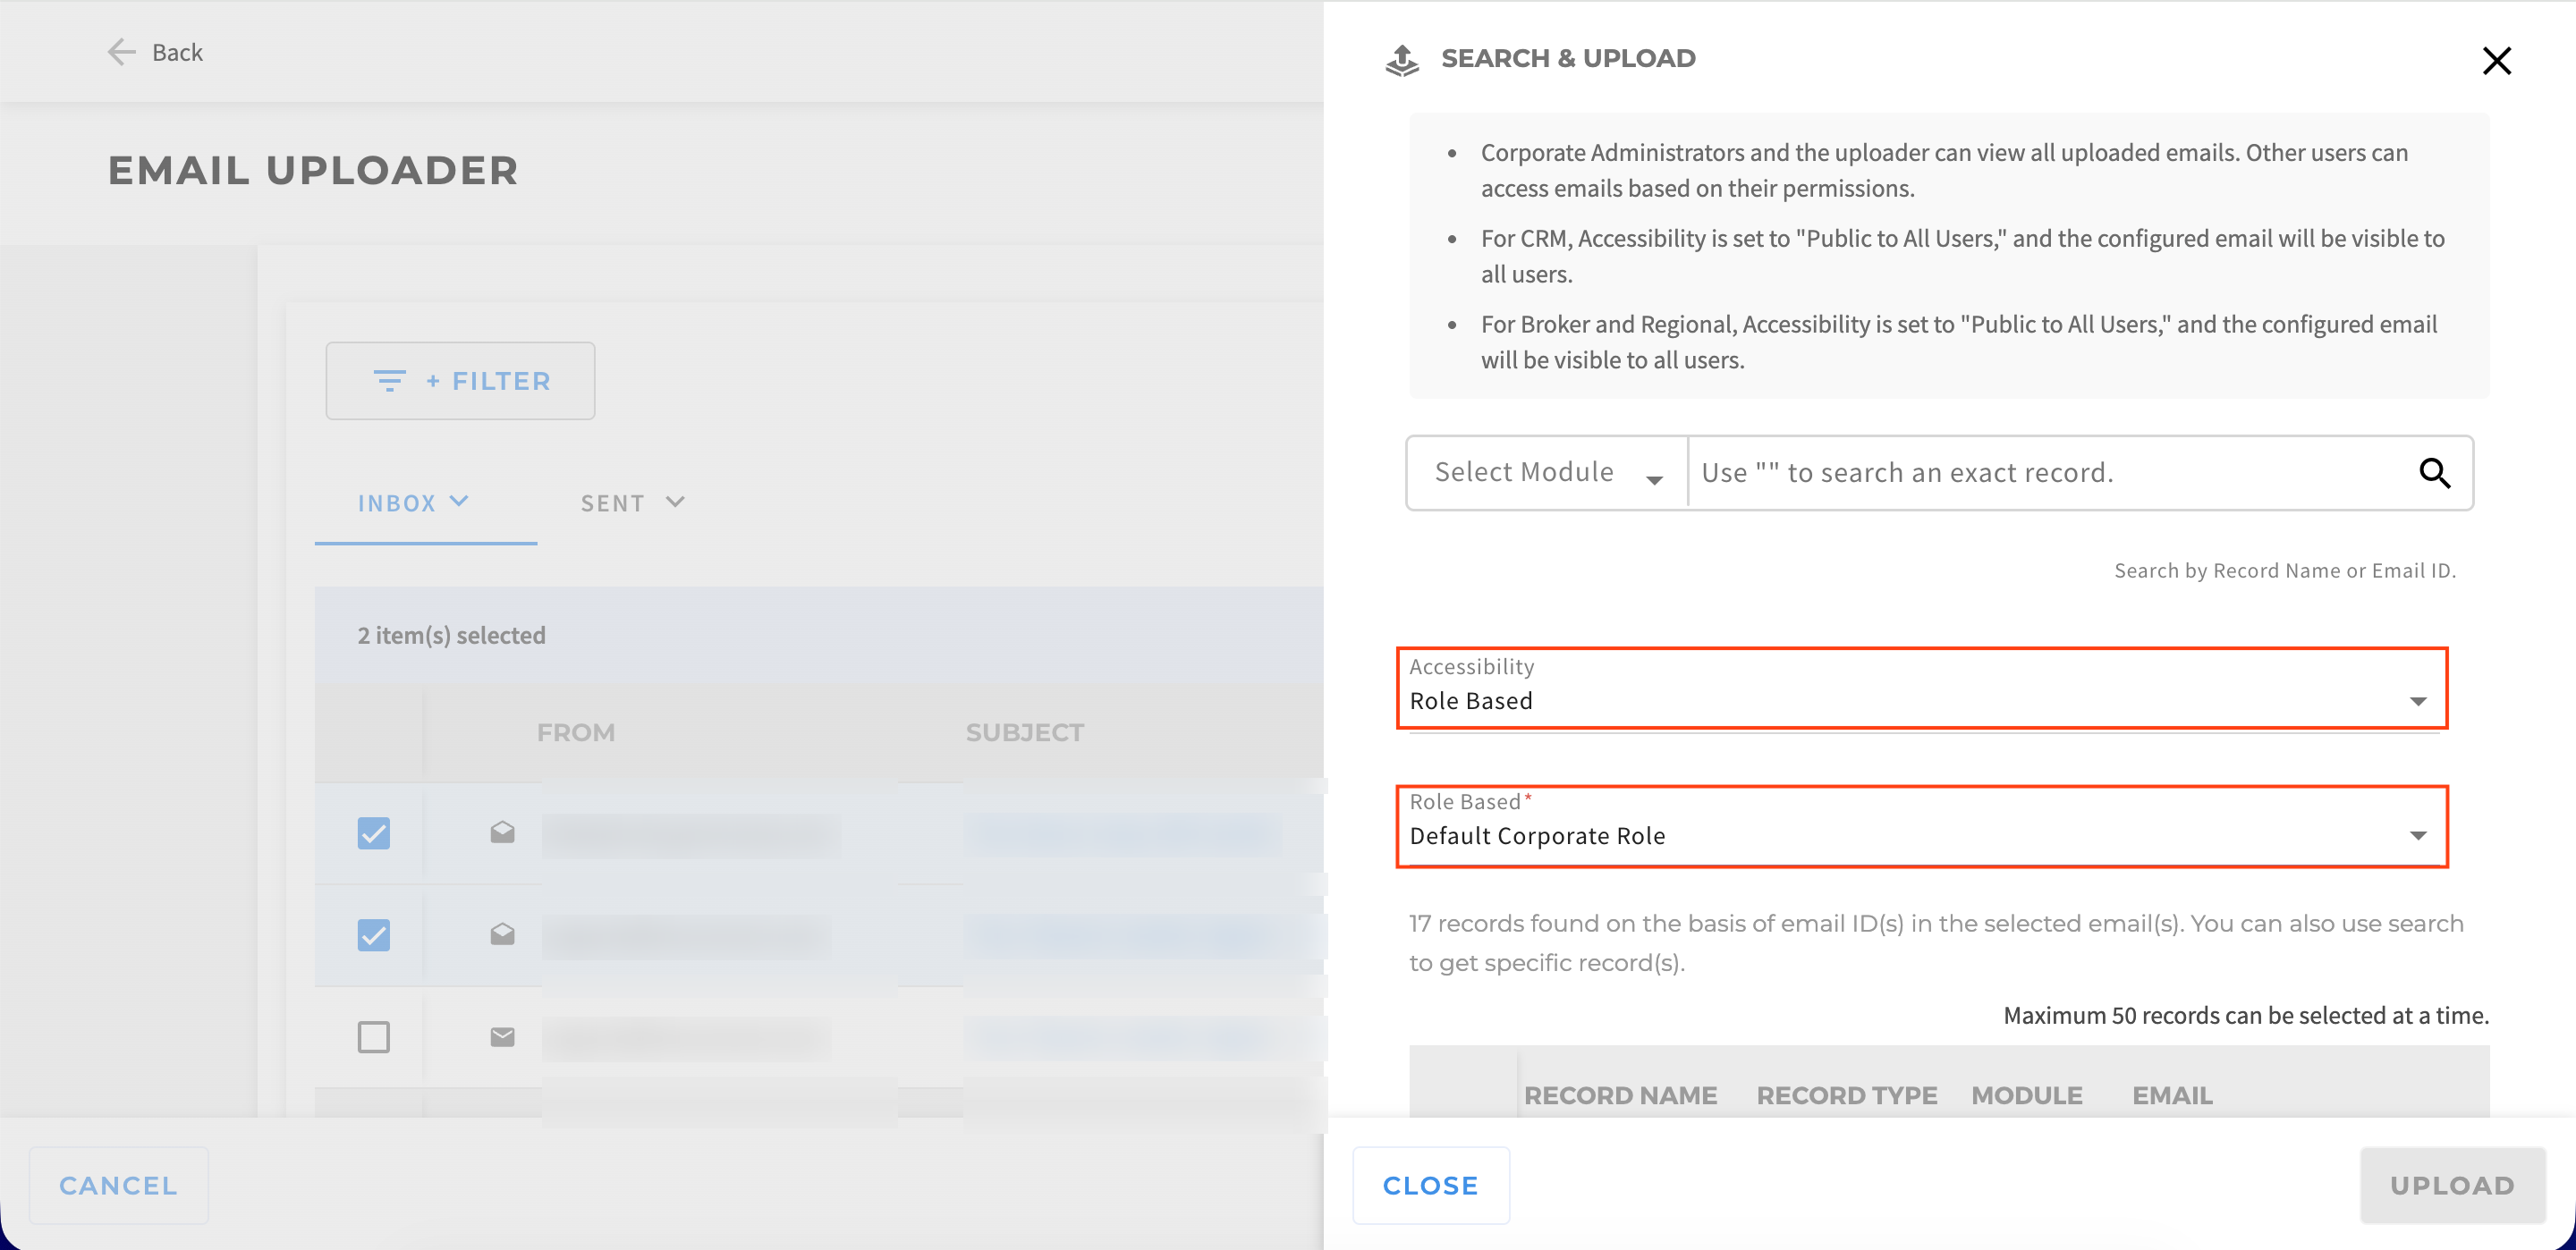Click the CANCEL button

click(118, 1186)
